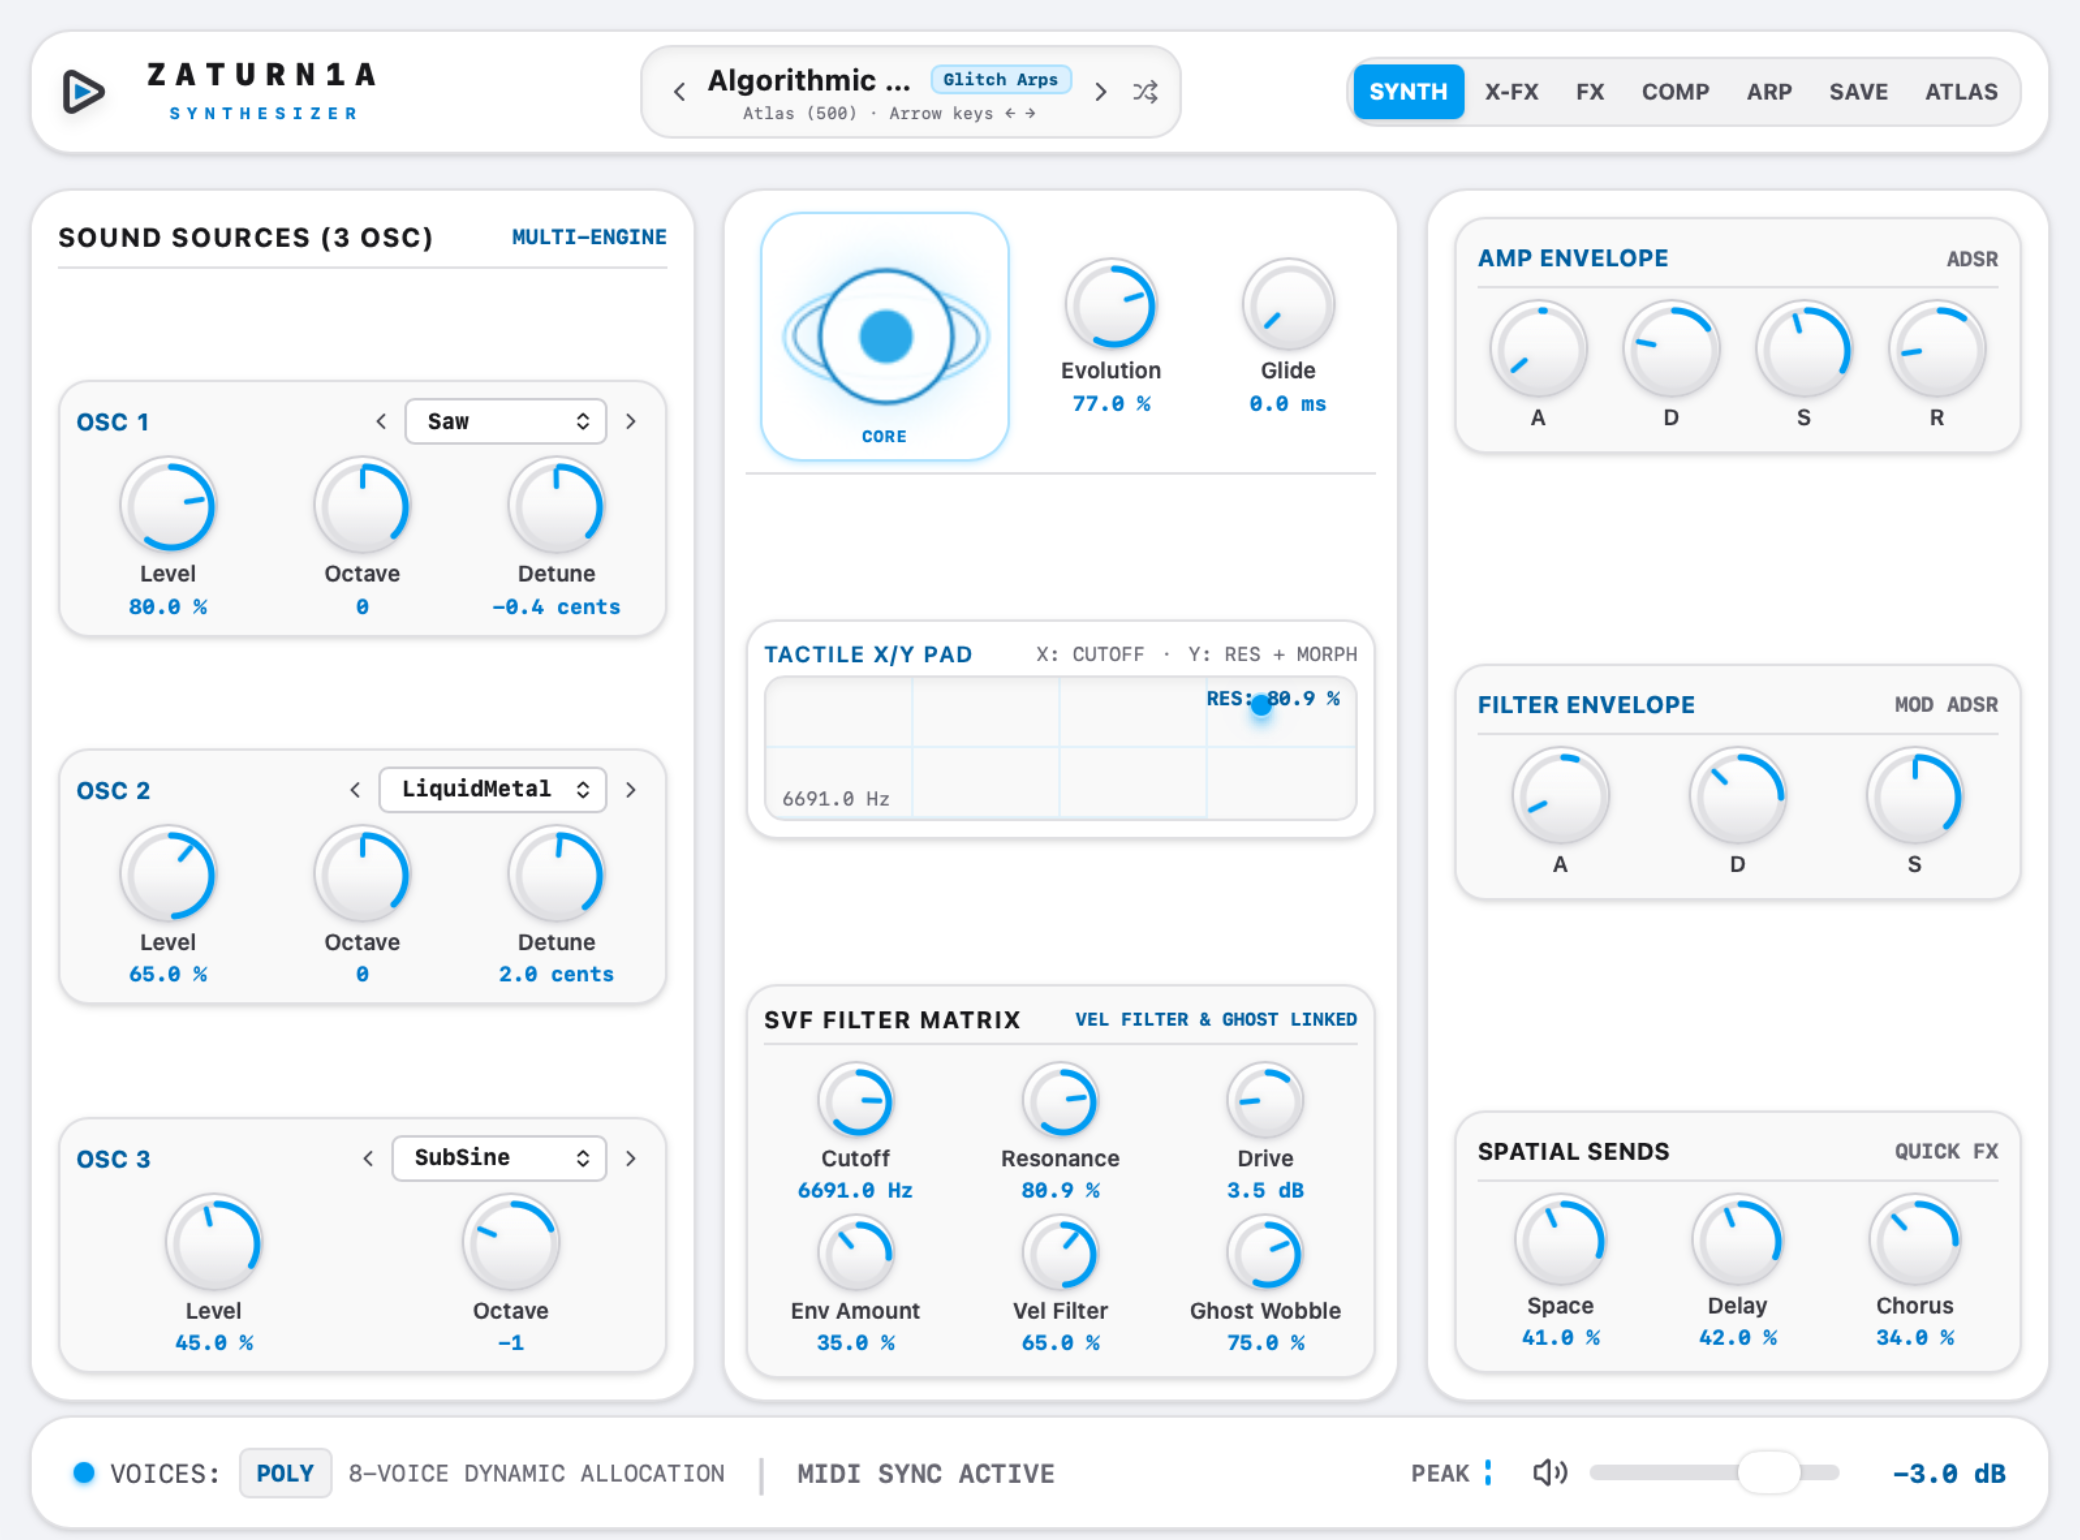Screen dimensions: 2080x1540
Task: Click the Space send knob
Action: pos(1560,1241)
